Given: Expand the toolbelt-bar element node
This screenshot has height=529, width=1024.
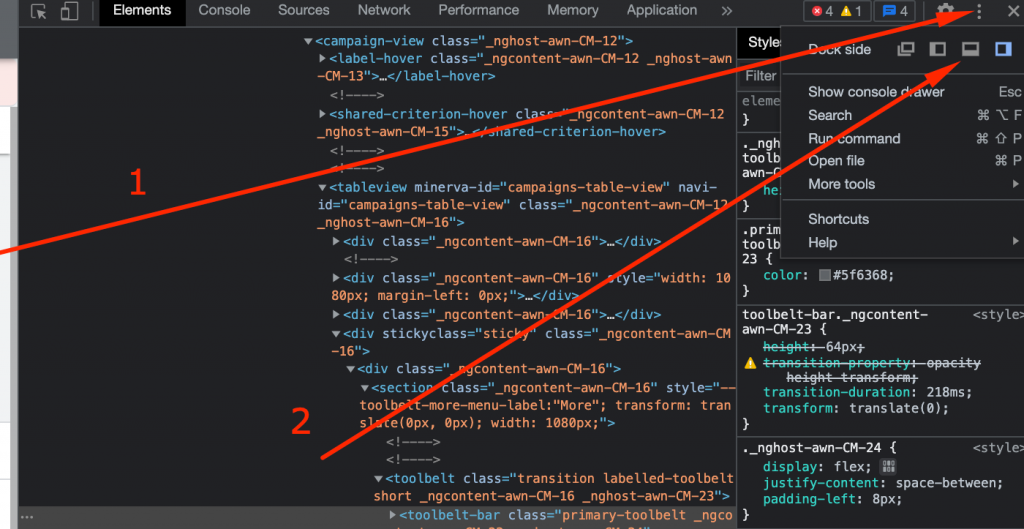Looking at the screenshot, I should pos(392,515).
